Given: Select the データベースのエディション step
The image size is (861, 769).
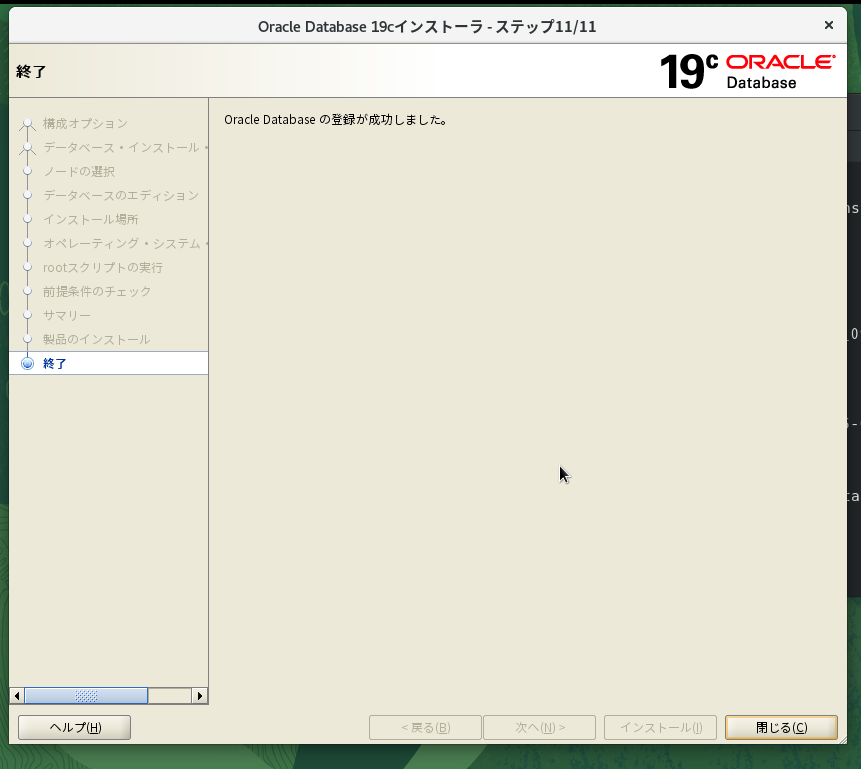Looking at the screenshot, I should 121,195.
